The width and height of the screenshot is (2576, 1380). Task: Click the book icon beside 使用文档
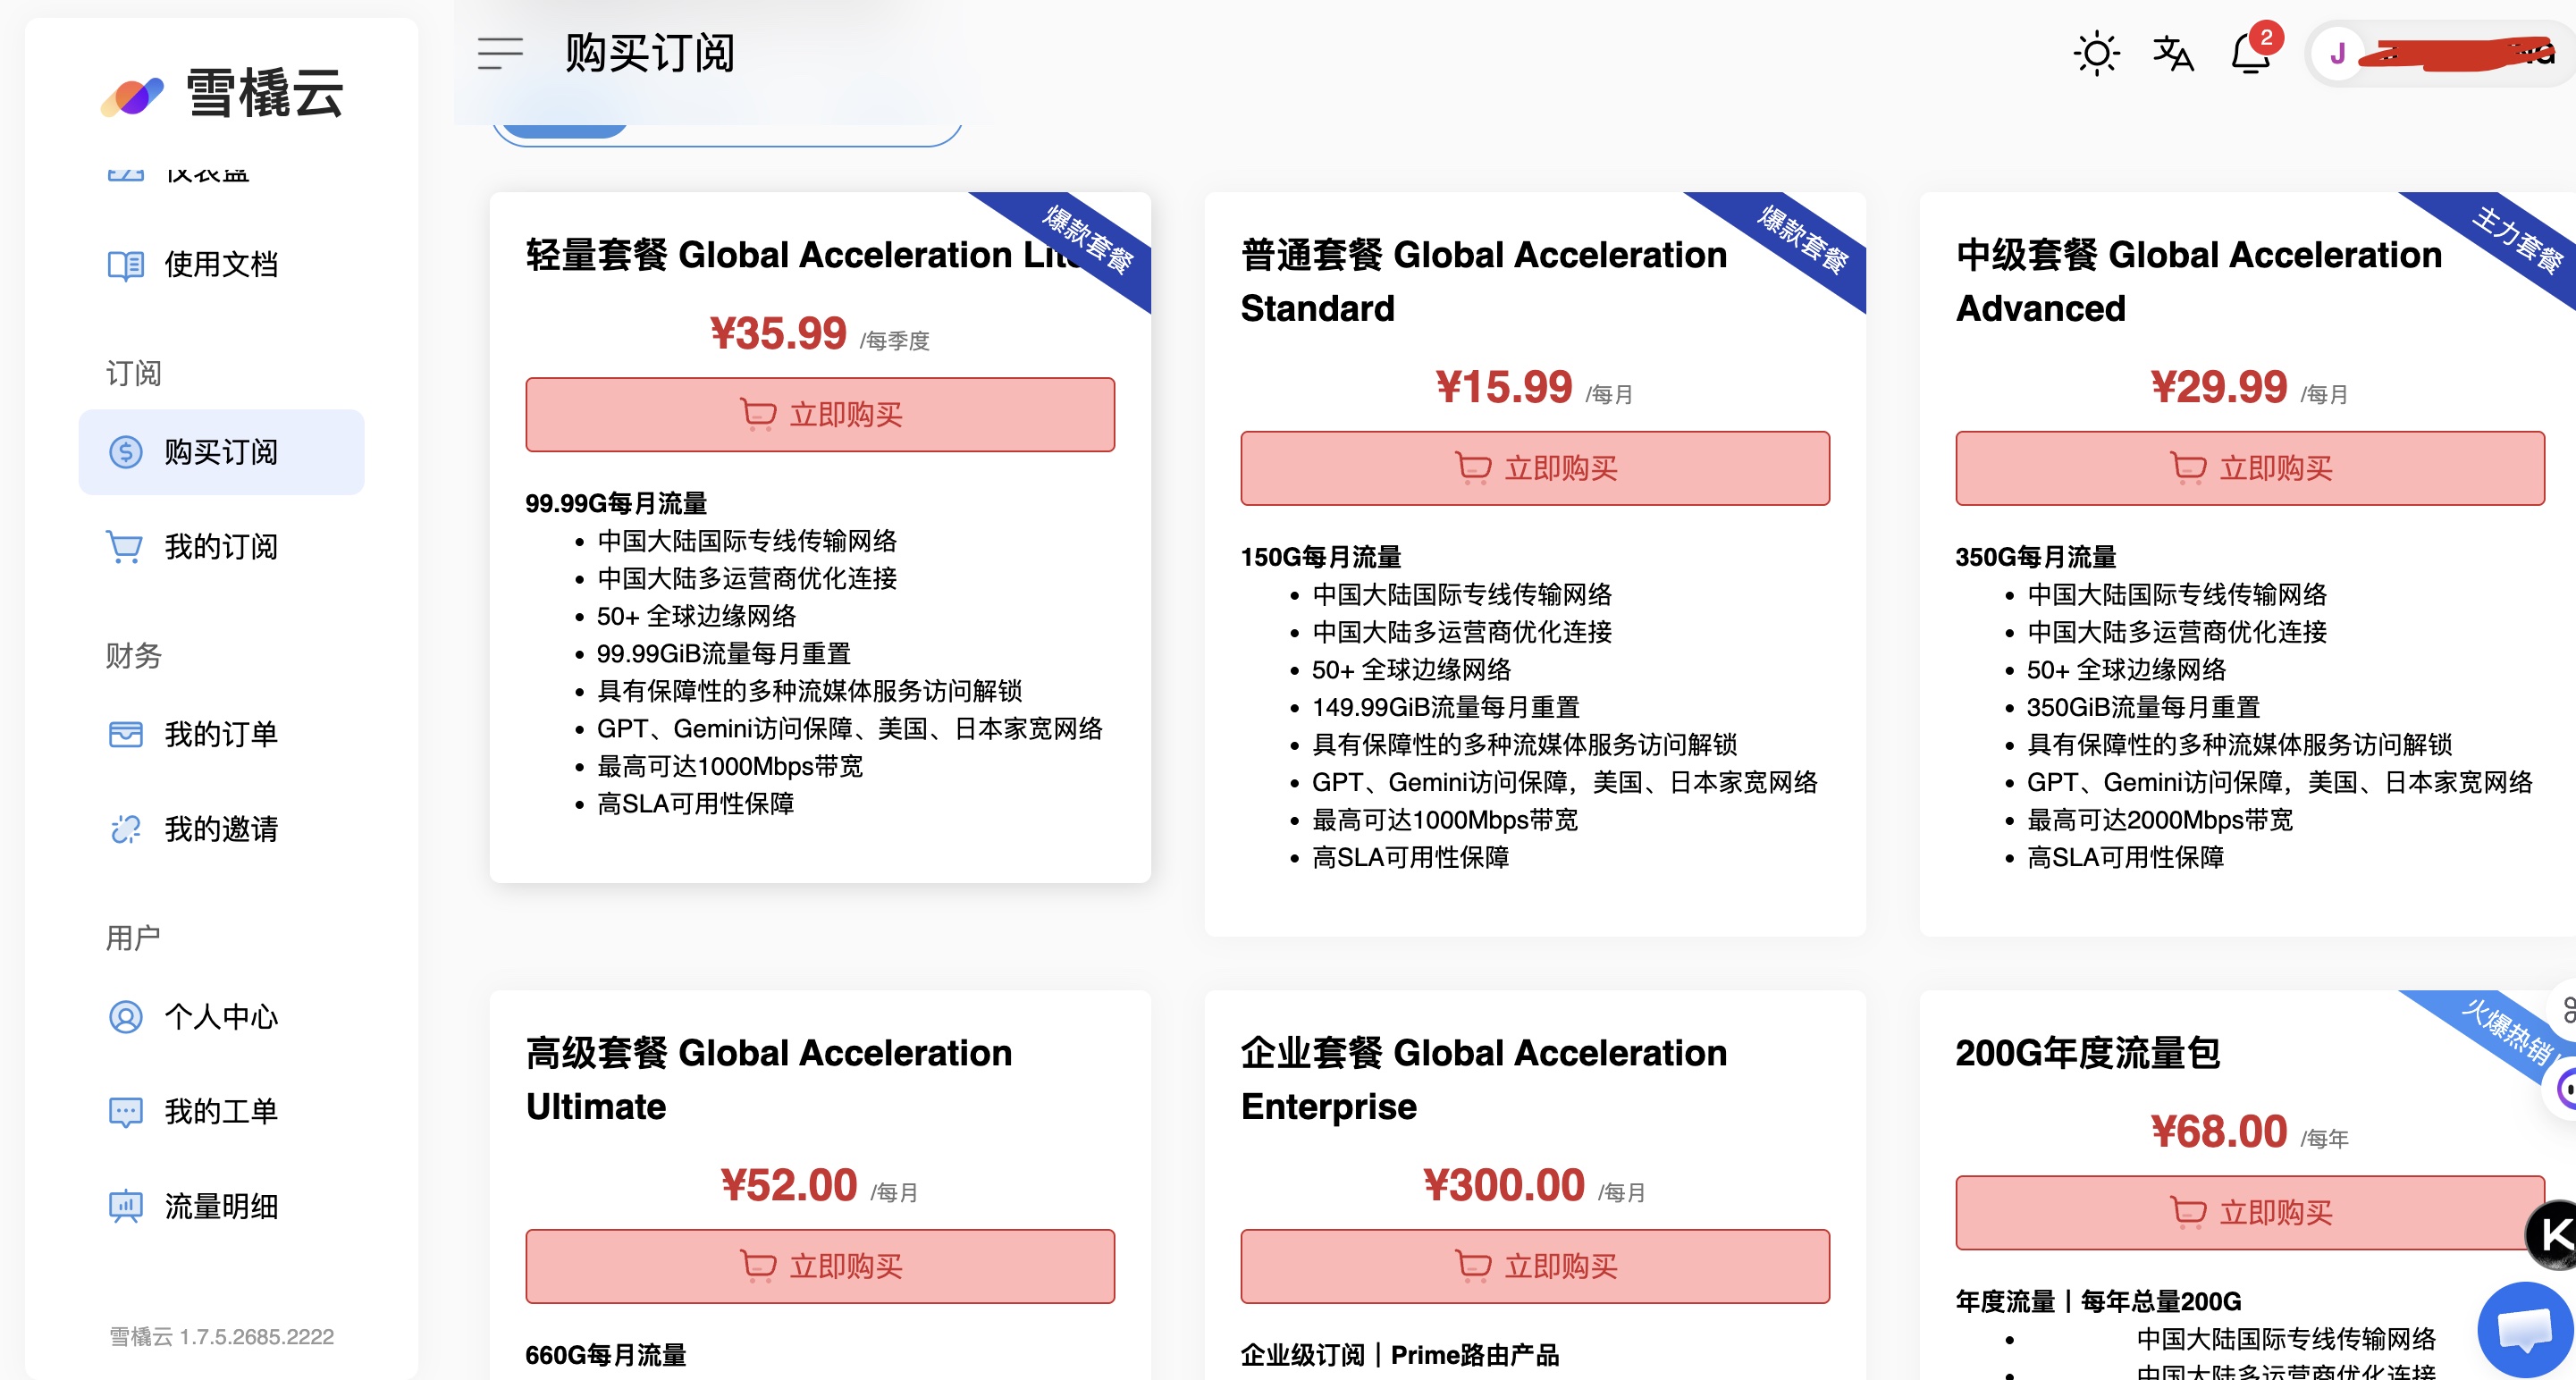[x=126, y=265]
